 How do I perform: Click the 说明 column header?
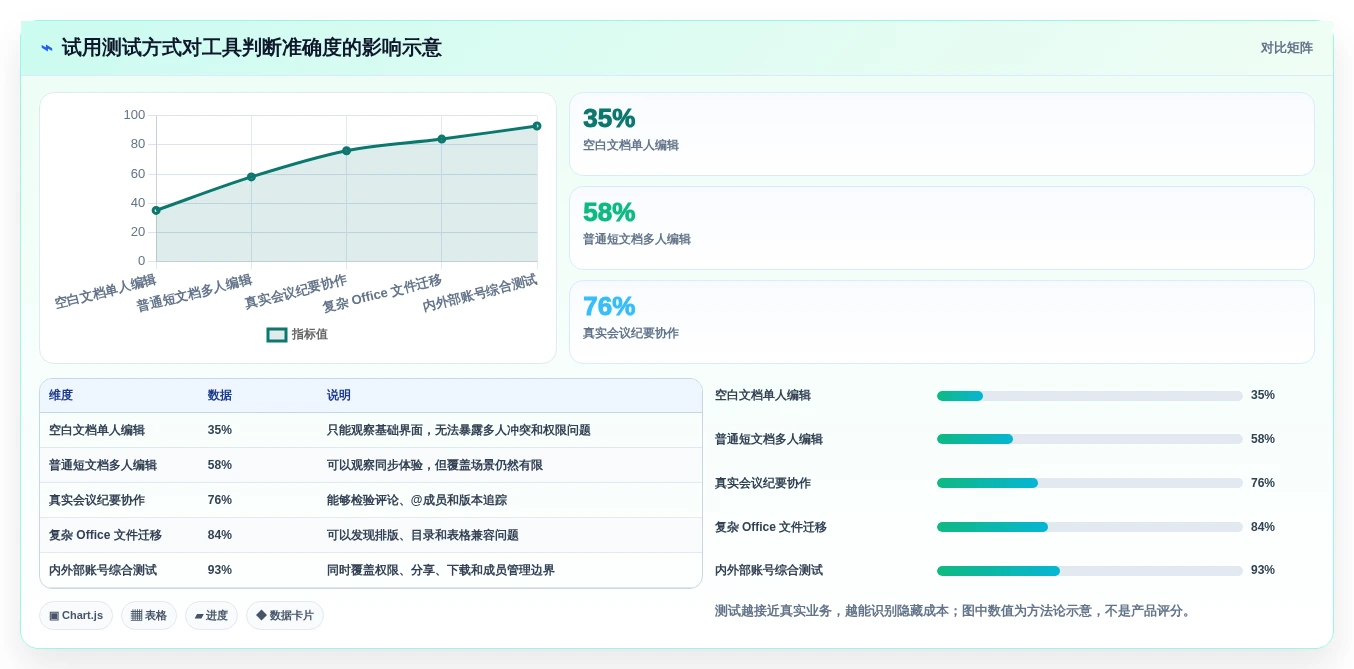[339, 396]
